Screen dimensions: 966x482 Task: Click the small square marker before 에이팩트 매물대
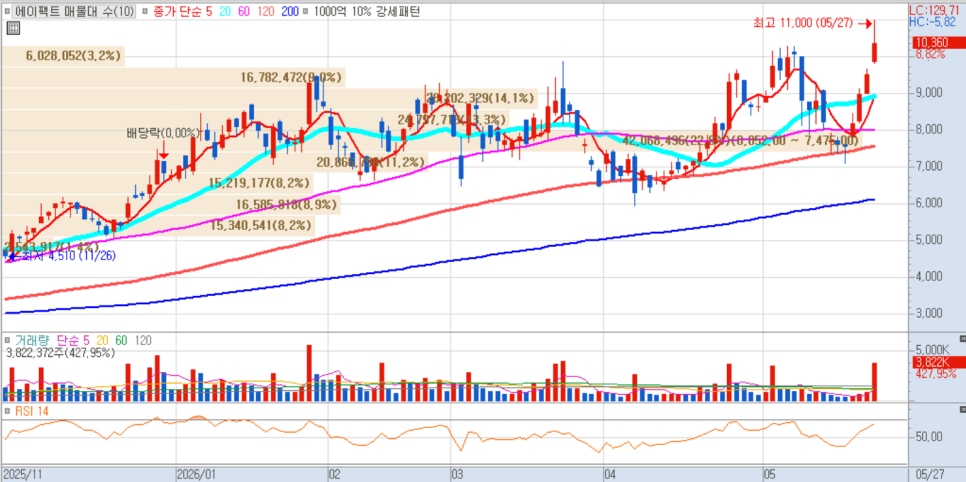7,11
